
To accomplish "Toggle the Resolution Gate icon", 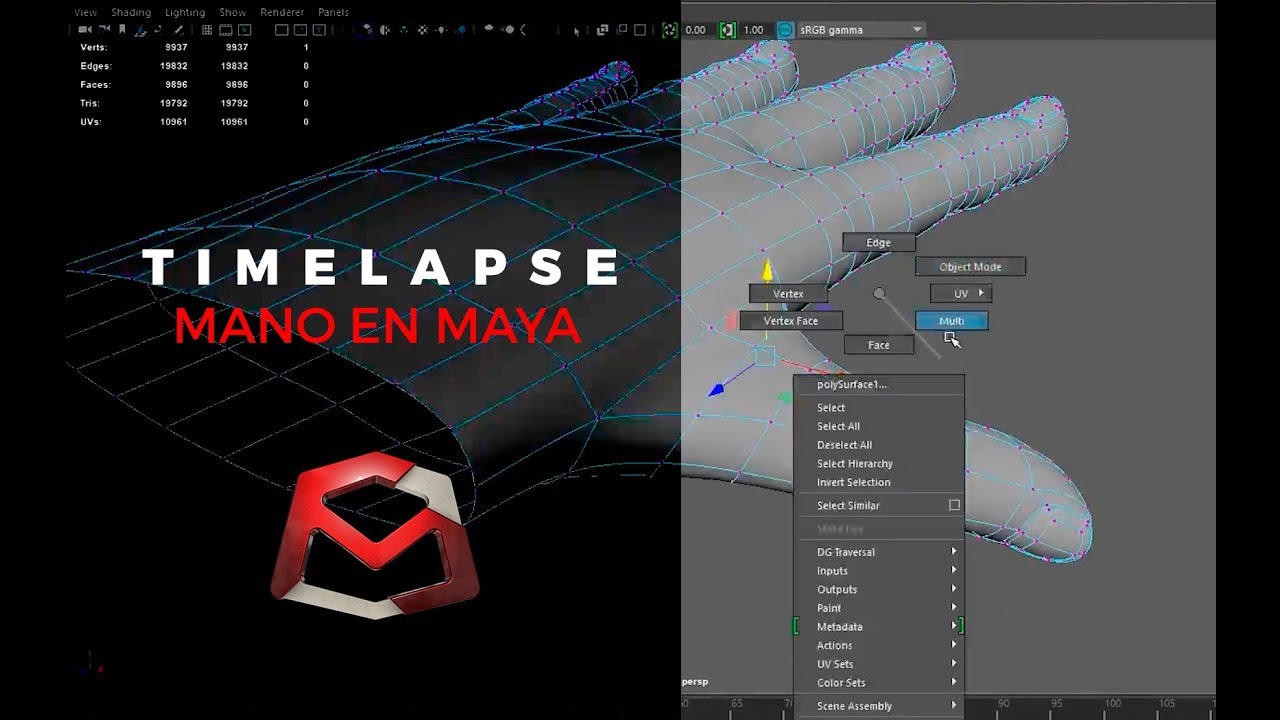I will [x=244, y=30].
